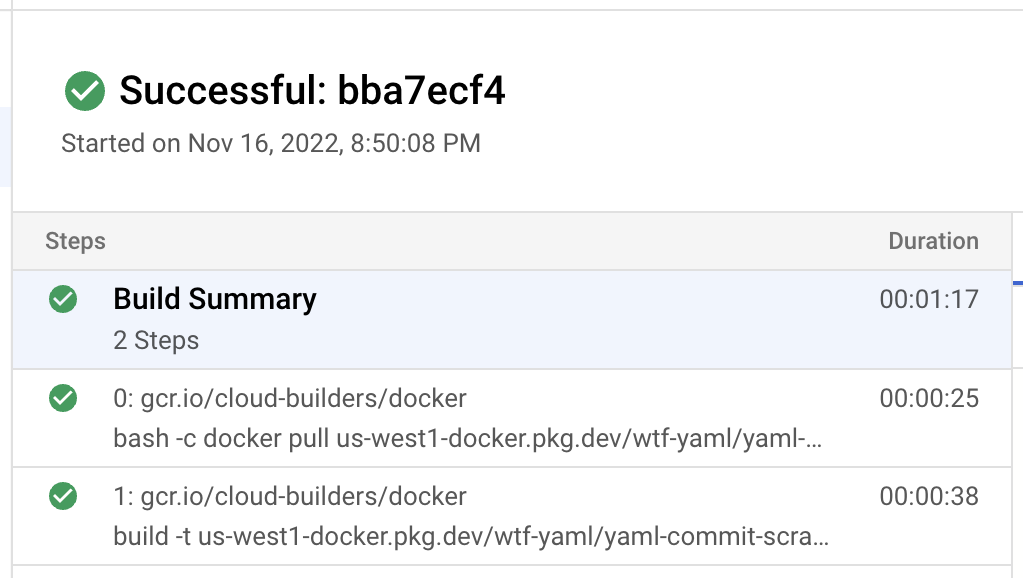Click the "Started on Nov 16, 2022" timestamp
The image size is (1023, 578).
click(x=271, y=143)
